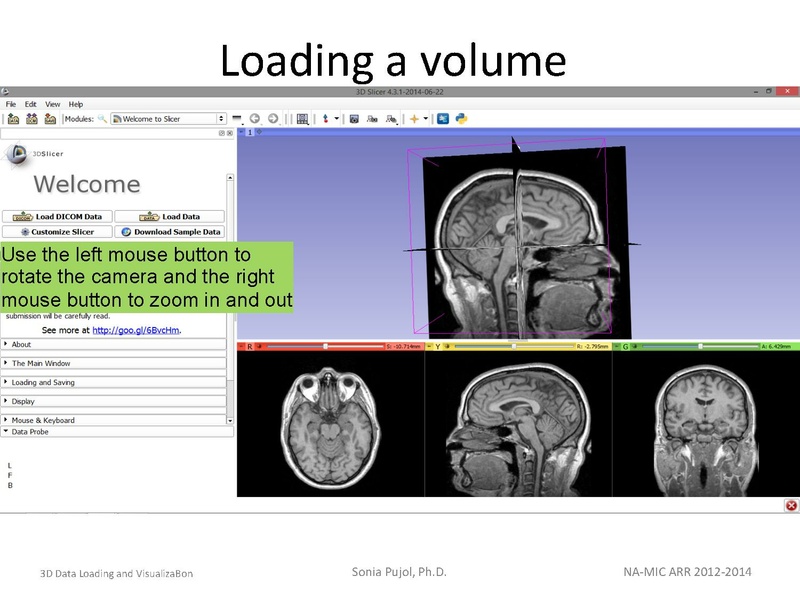Go to next module with forward arrow
Viewport: 800px width, 600px height.
point(273,119)
